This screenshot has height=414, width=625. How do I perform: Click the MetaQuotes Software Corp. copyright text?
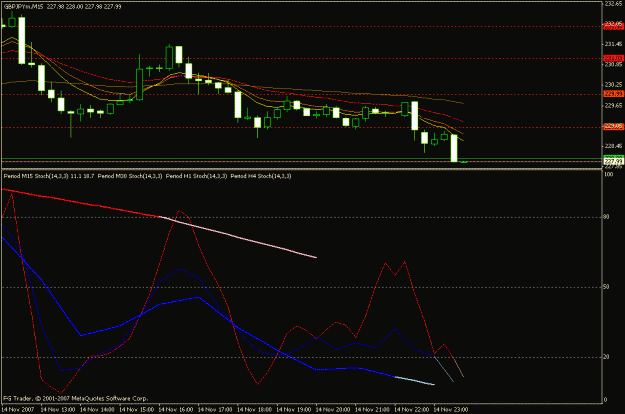coord(76,398)
